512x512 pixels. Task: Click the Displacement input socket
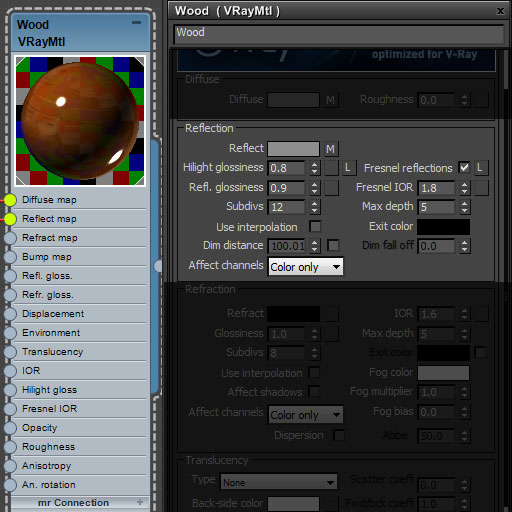(10, 314)
